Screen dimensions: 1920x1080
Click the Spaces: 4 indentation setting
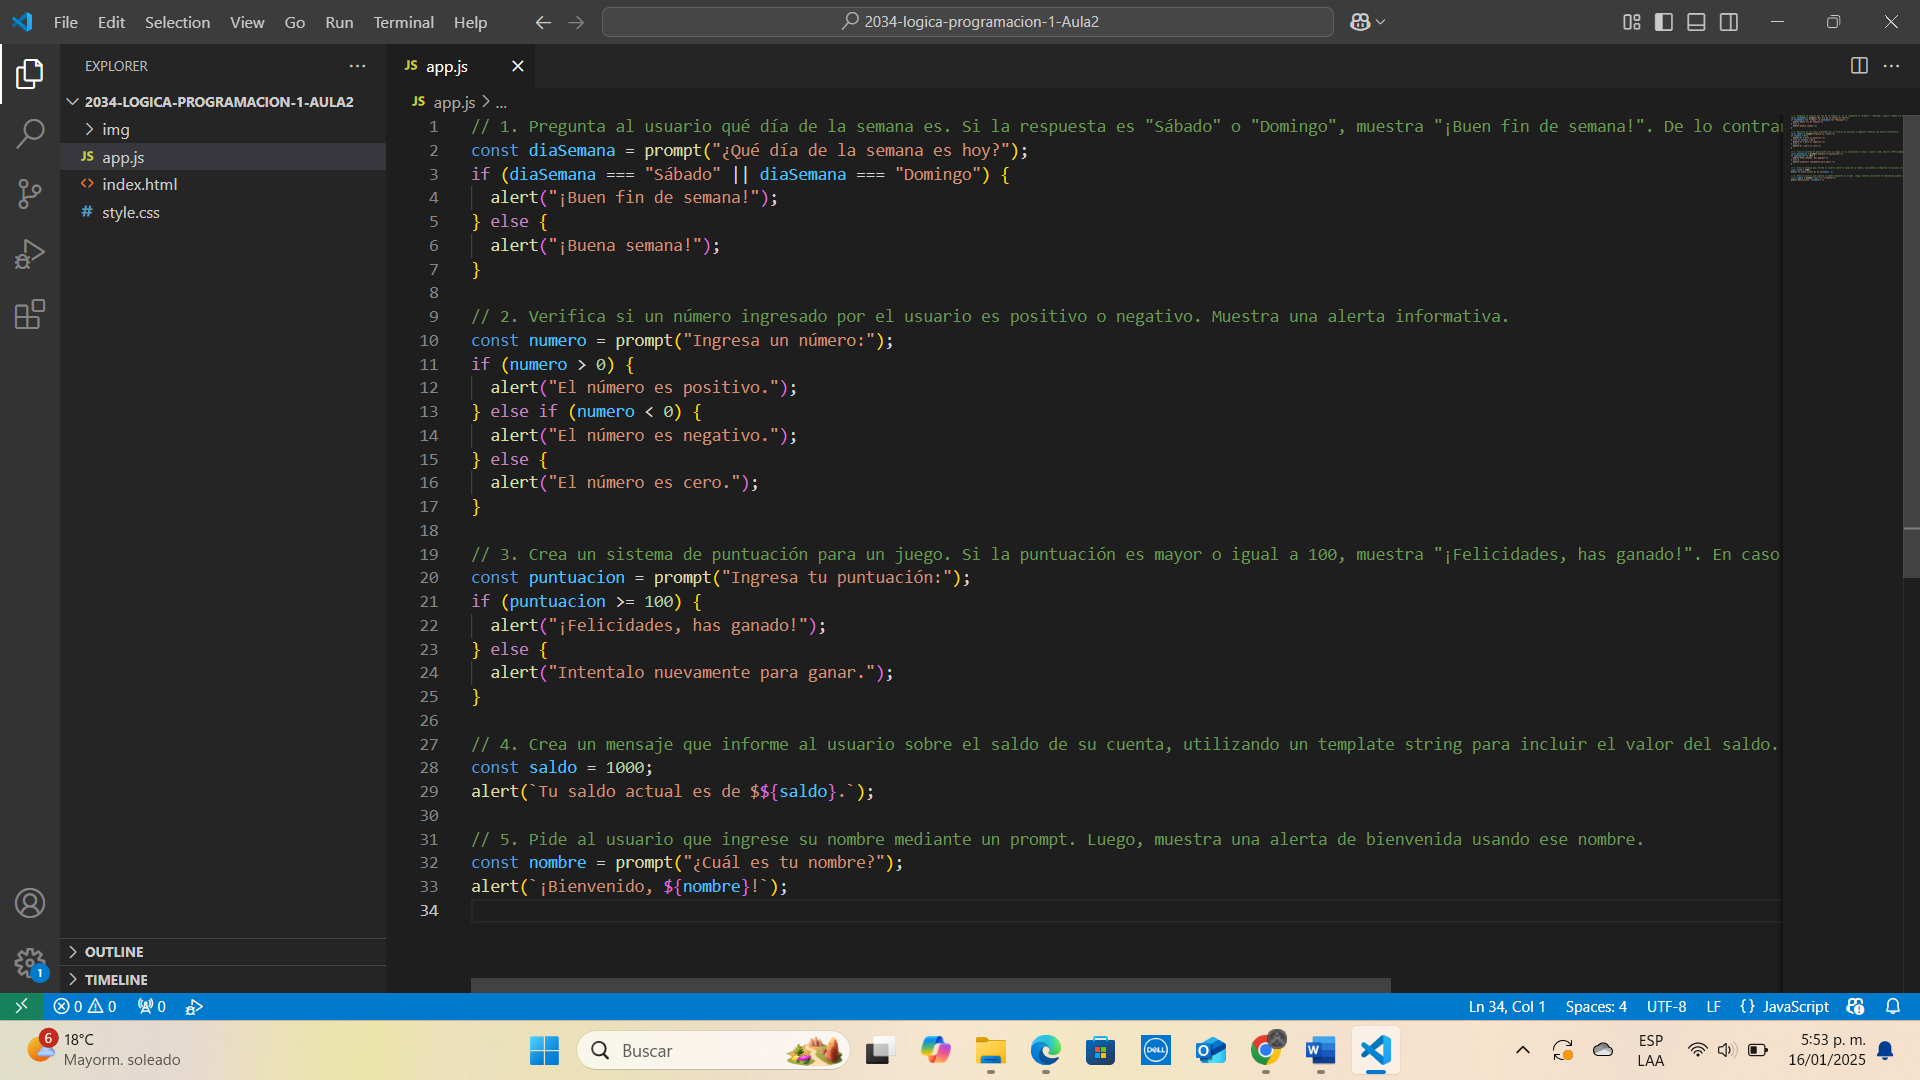point(1596,1007)
